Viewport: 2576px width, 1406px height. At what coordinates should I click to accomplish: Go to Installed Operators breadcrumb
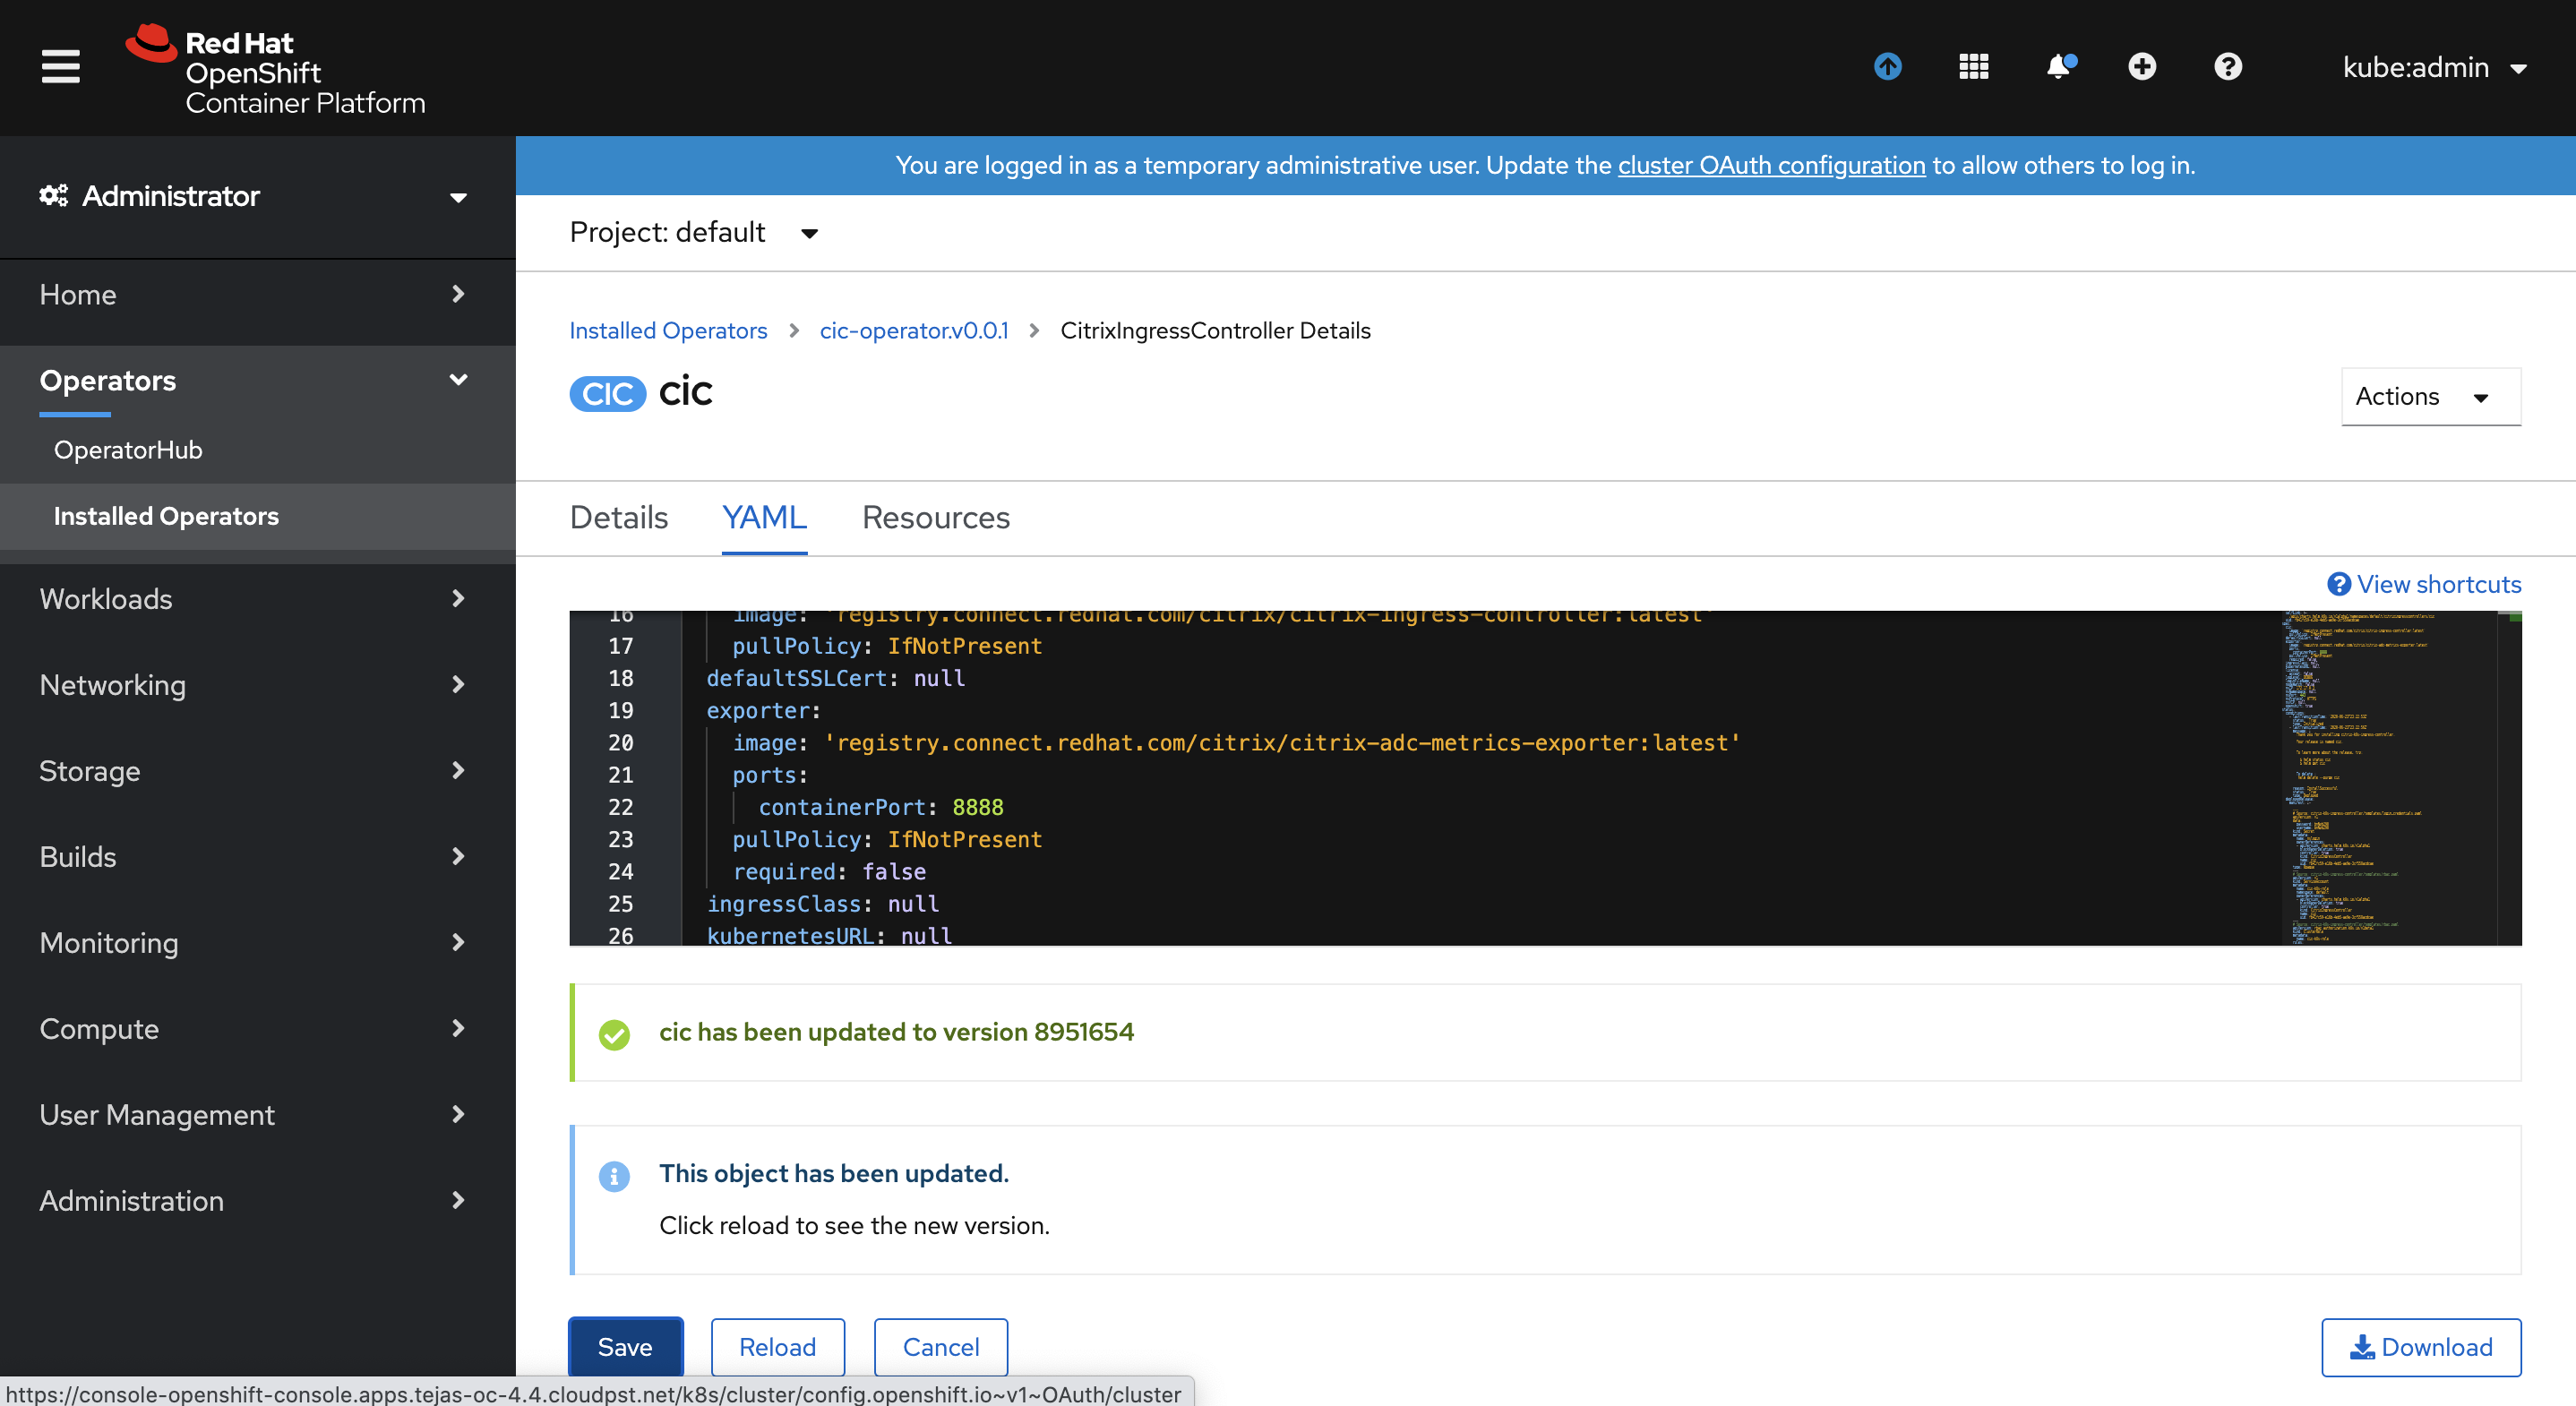668,331
